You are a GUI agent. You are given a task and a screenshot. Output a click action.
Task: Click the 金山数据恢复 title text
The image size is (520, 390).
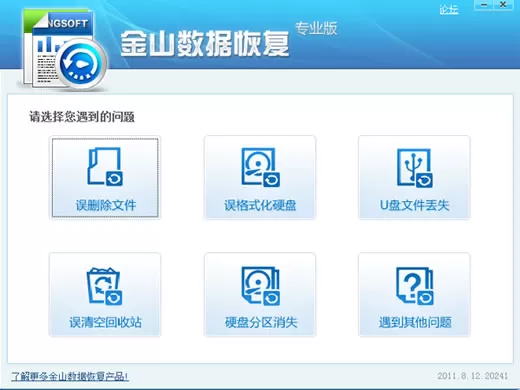pyautogui.click(x=204, y=43)
